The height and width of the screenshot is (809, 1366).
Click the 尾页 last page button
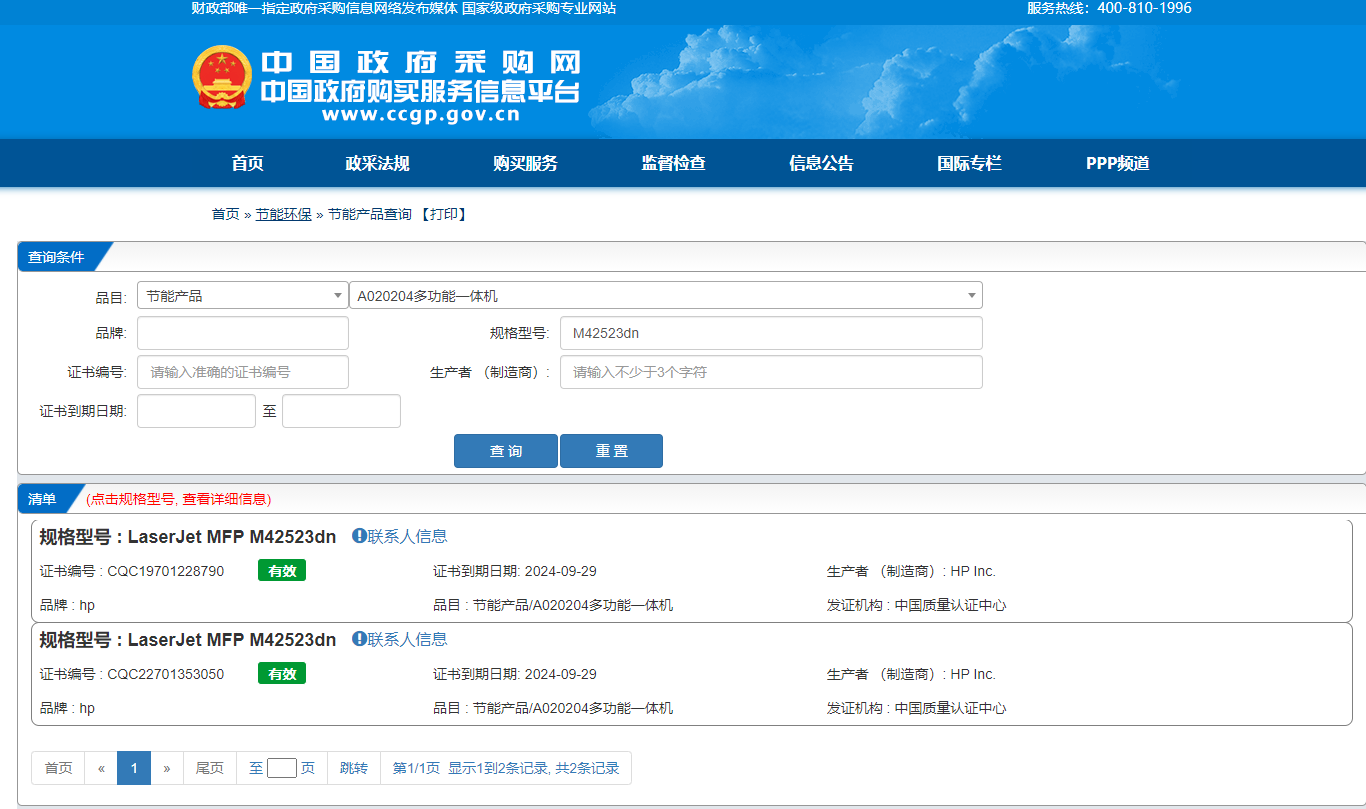(210, 768)
